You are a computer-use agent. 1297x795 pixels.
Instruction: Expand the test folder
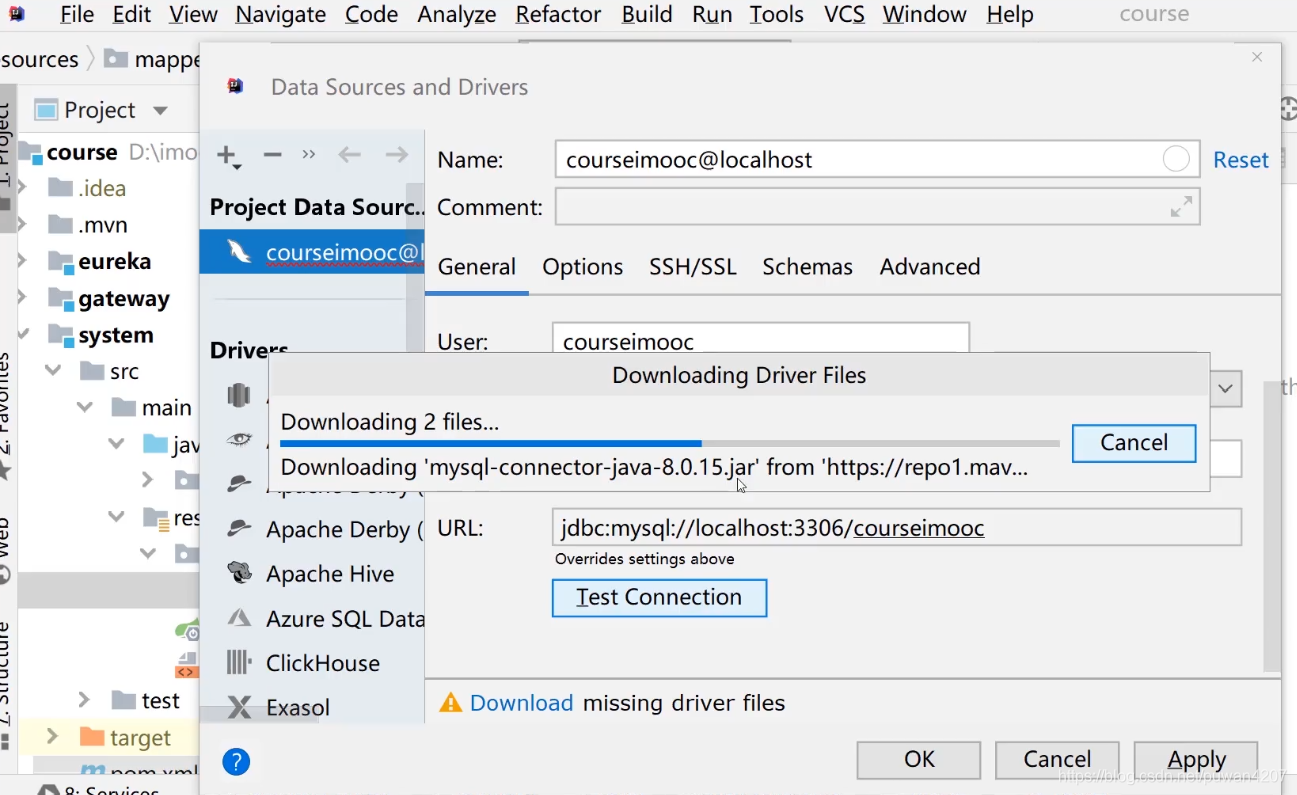85,700
